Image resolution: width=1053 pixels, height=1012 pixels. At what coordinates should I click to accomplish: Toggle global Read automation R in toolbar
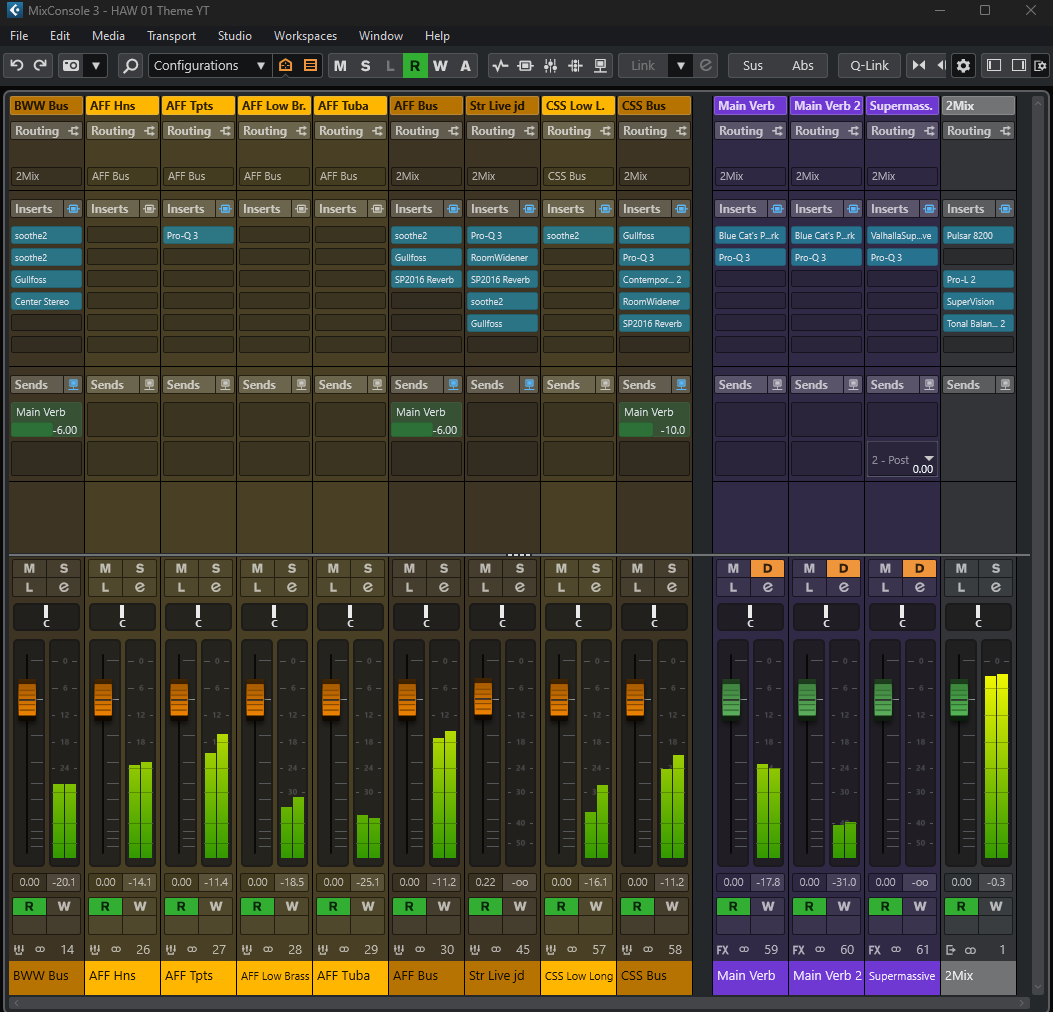tap(414, 65)
